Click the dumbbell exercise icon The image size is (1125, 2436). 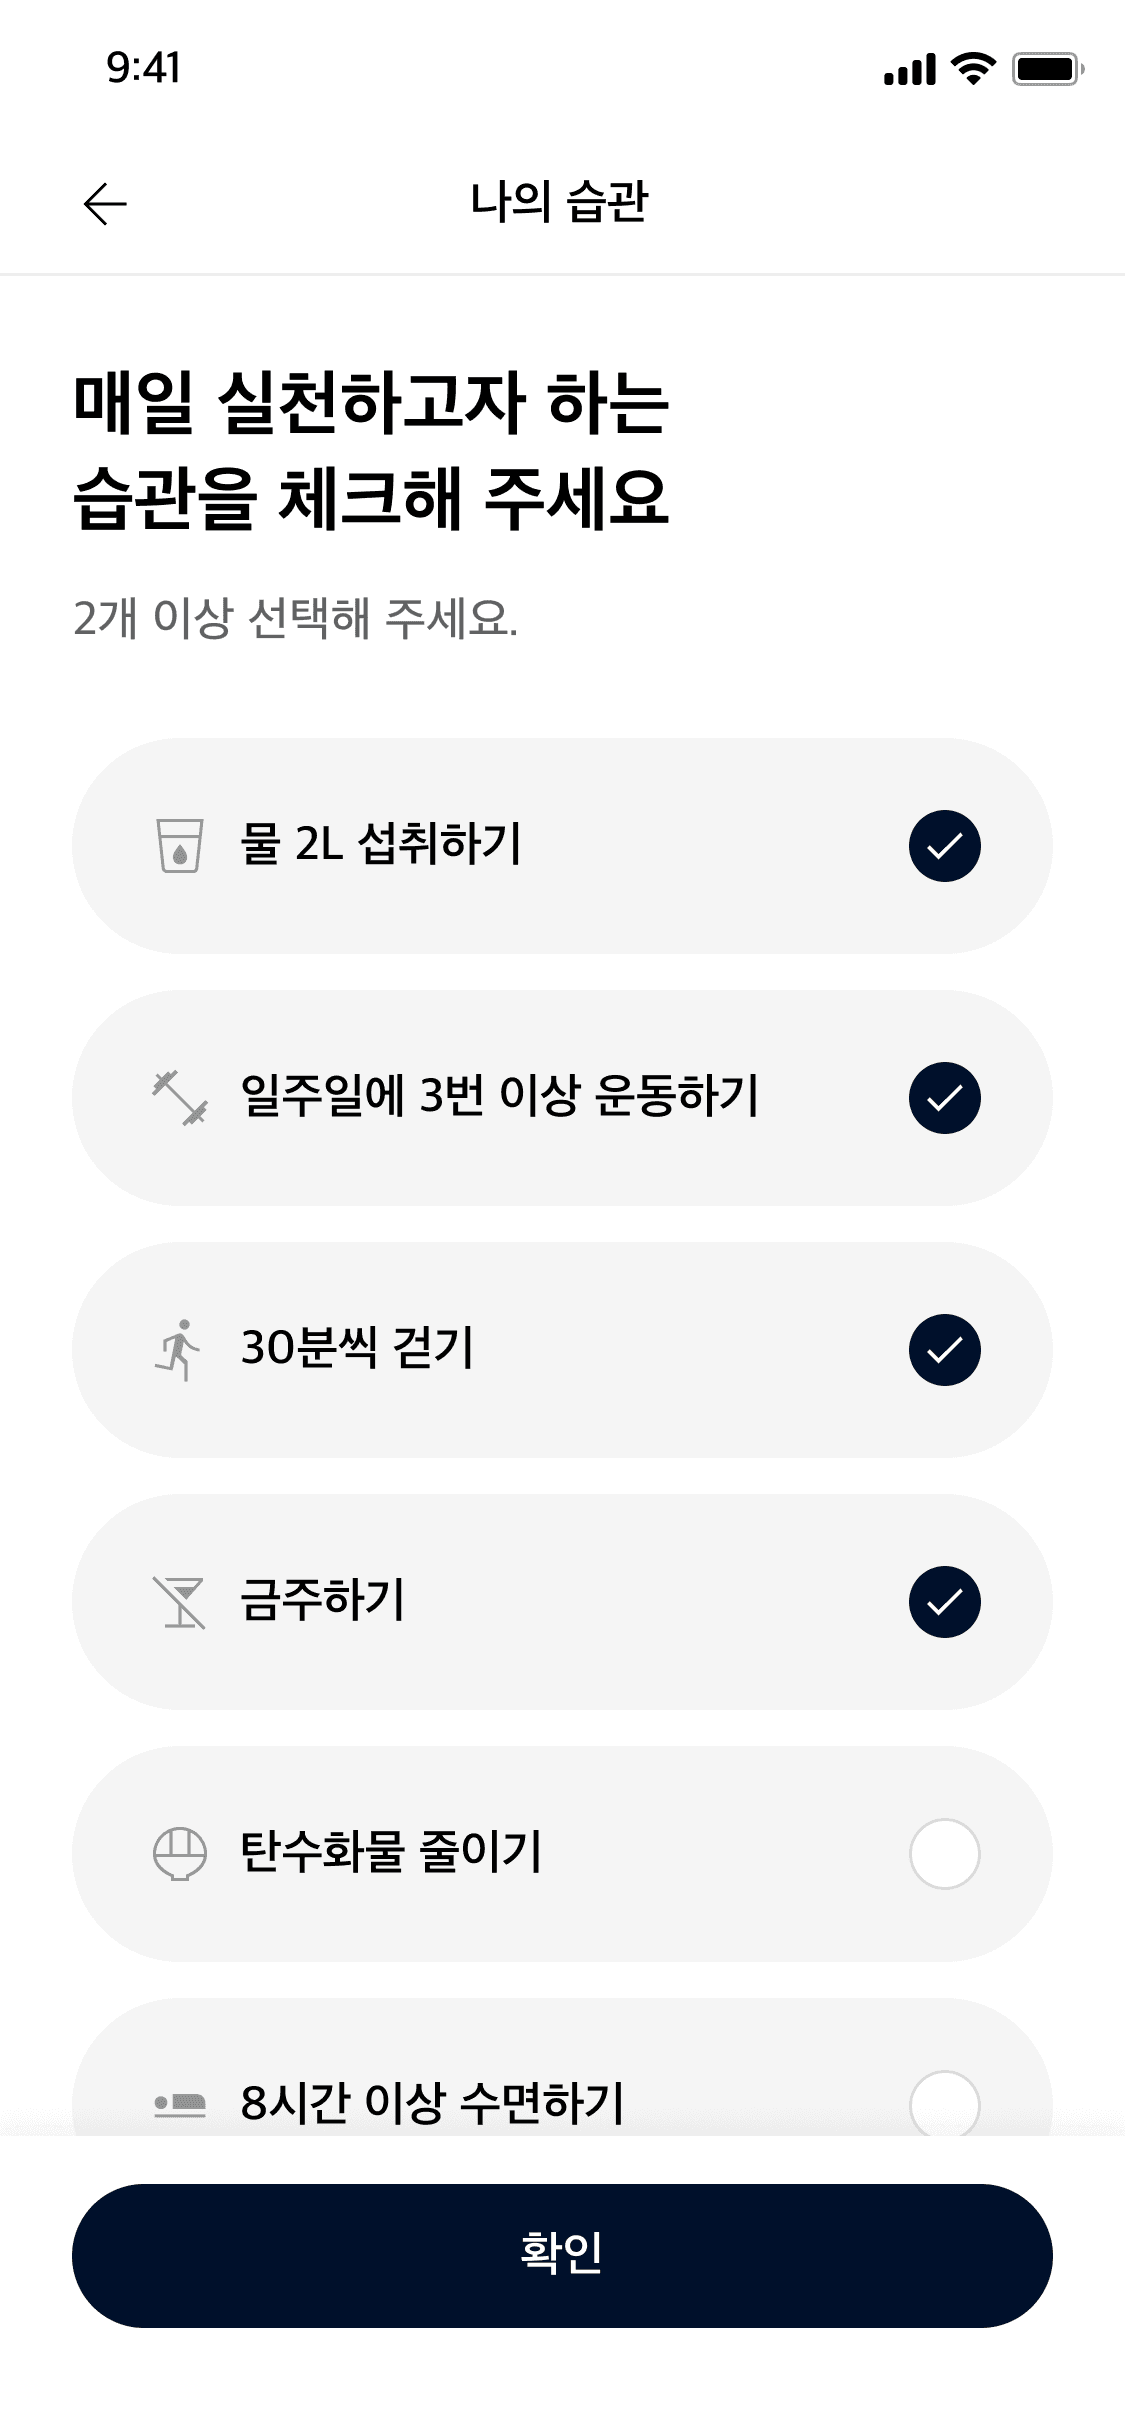pyautogui.click(x=180, y=1098)
